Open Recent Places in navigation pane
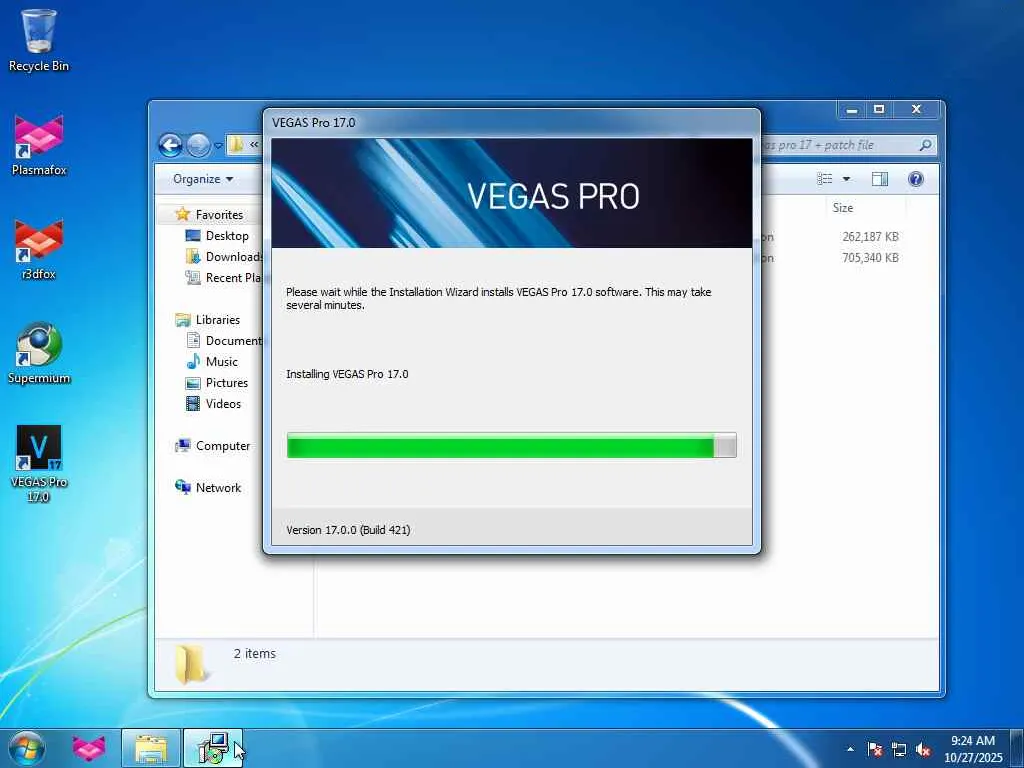This screenshot has width=1024, height=768. pos(224,278)
